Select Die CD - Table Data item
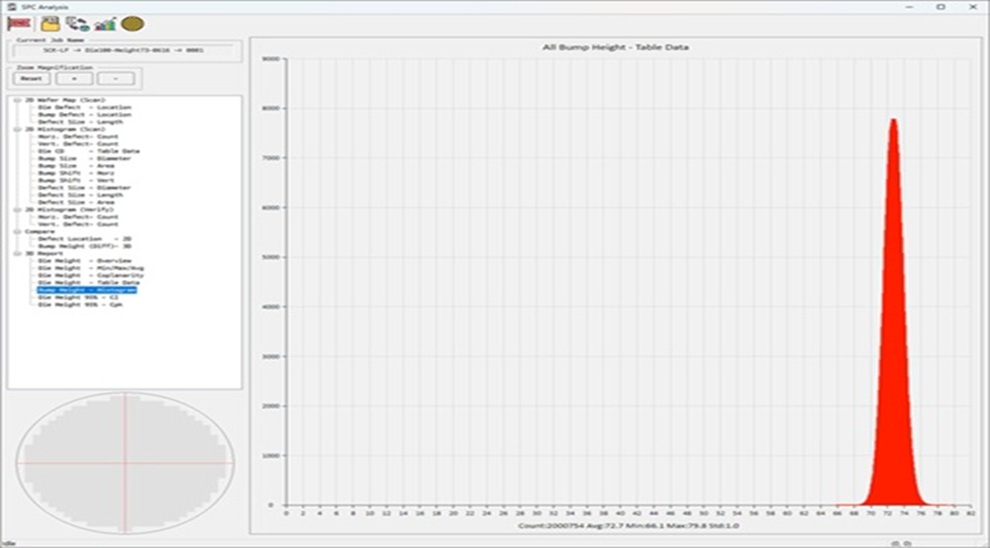 pos(88,151)
